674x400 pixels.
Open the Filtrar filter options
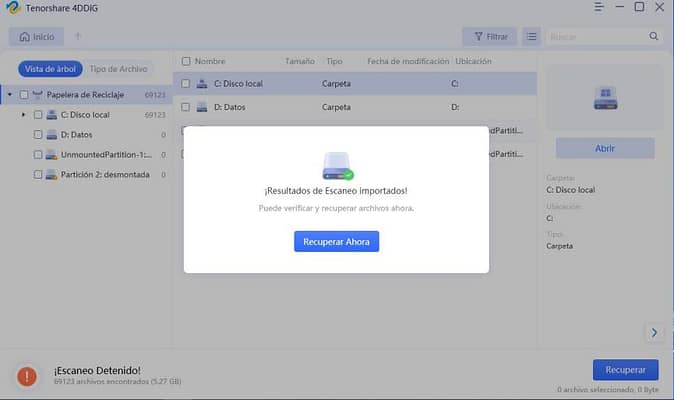pyautogui.click(x=491, y=37)
